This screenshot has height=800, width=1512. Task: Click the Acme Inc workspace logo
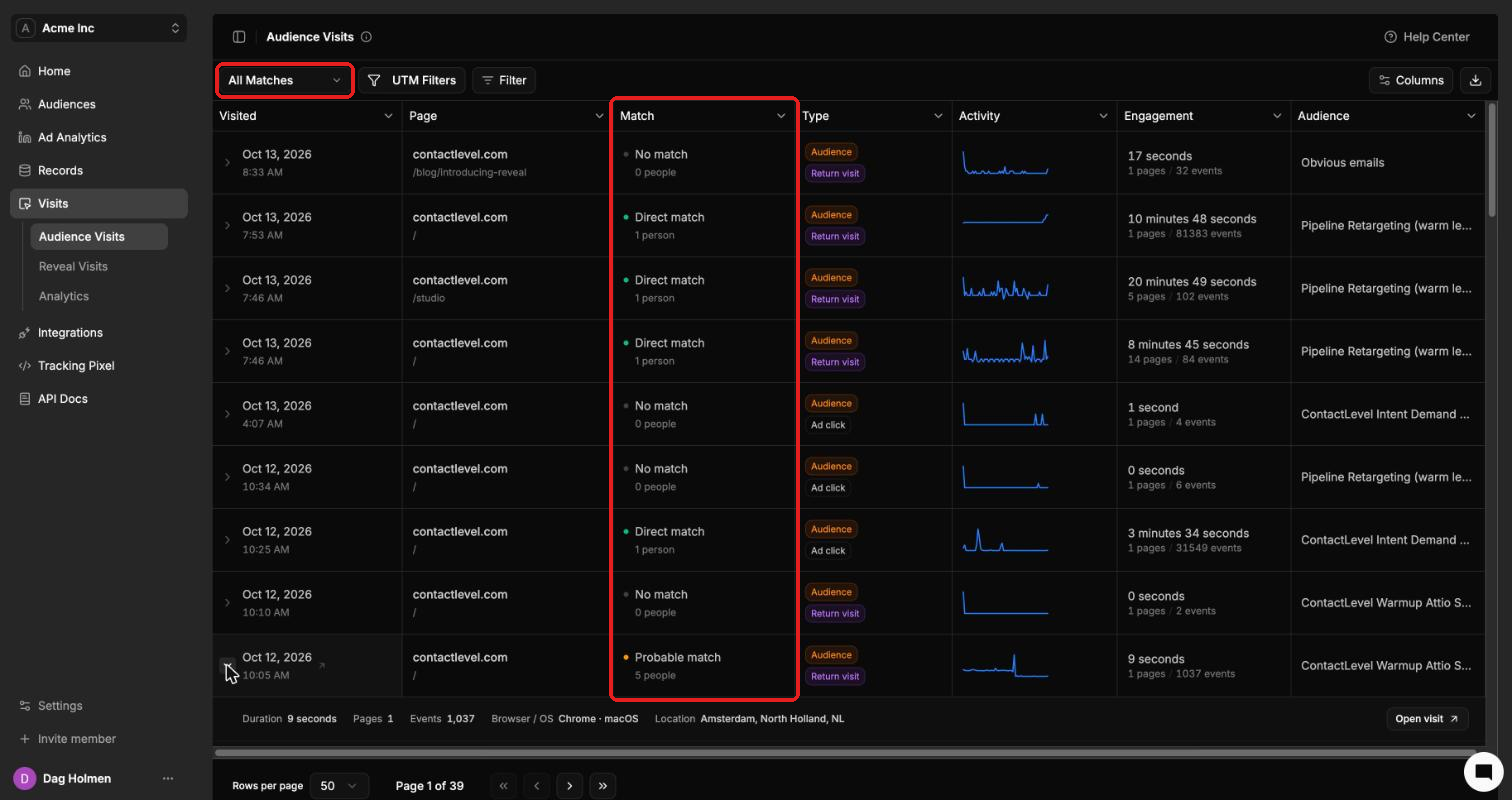[x=26, y=28]
